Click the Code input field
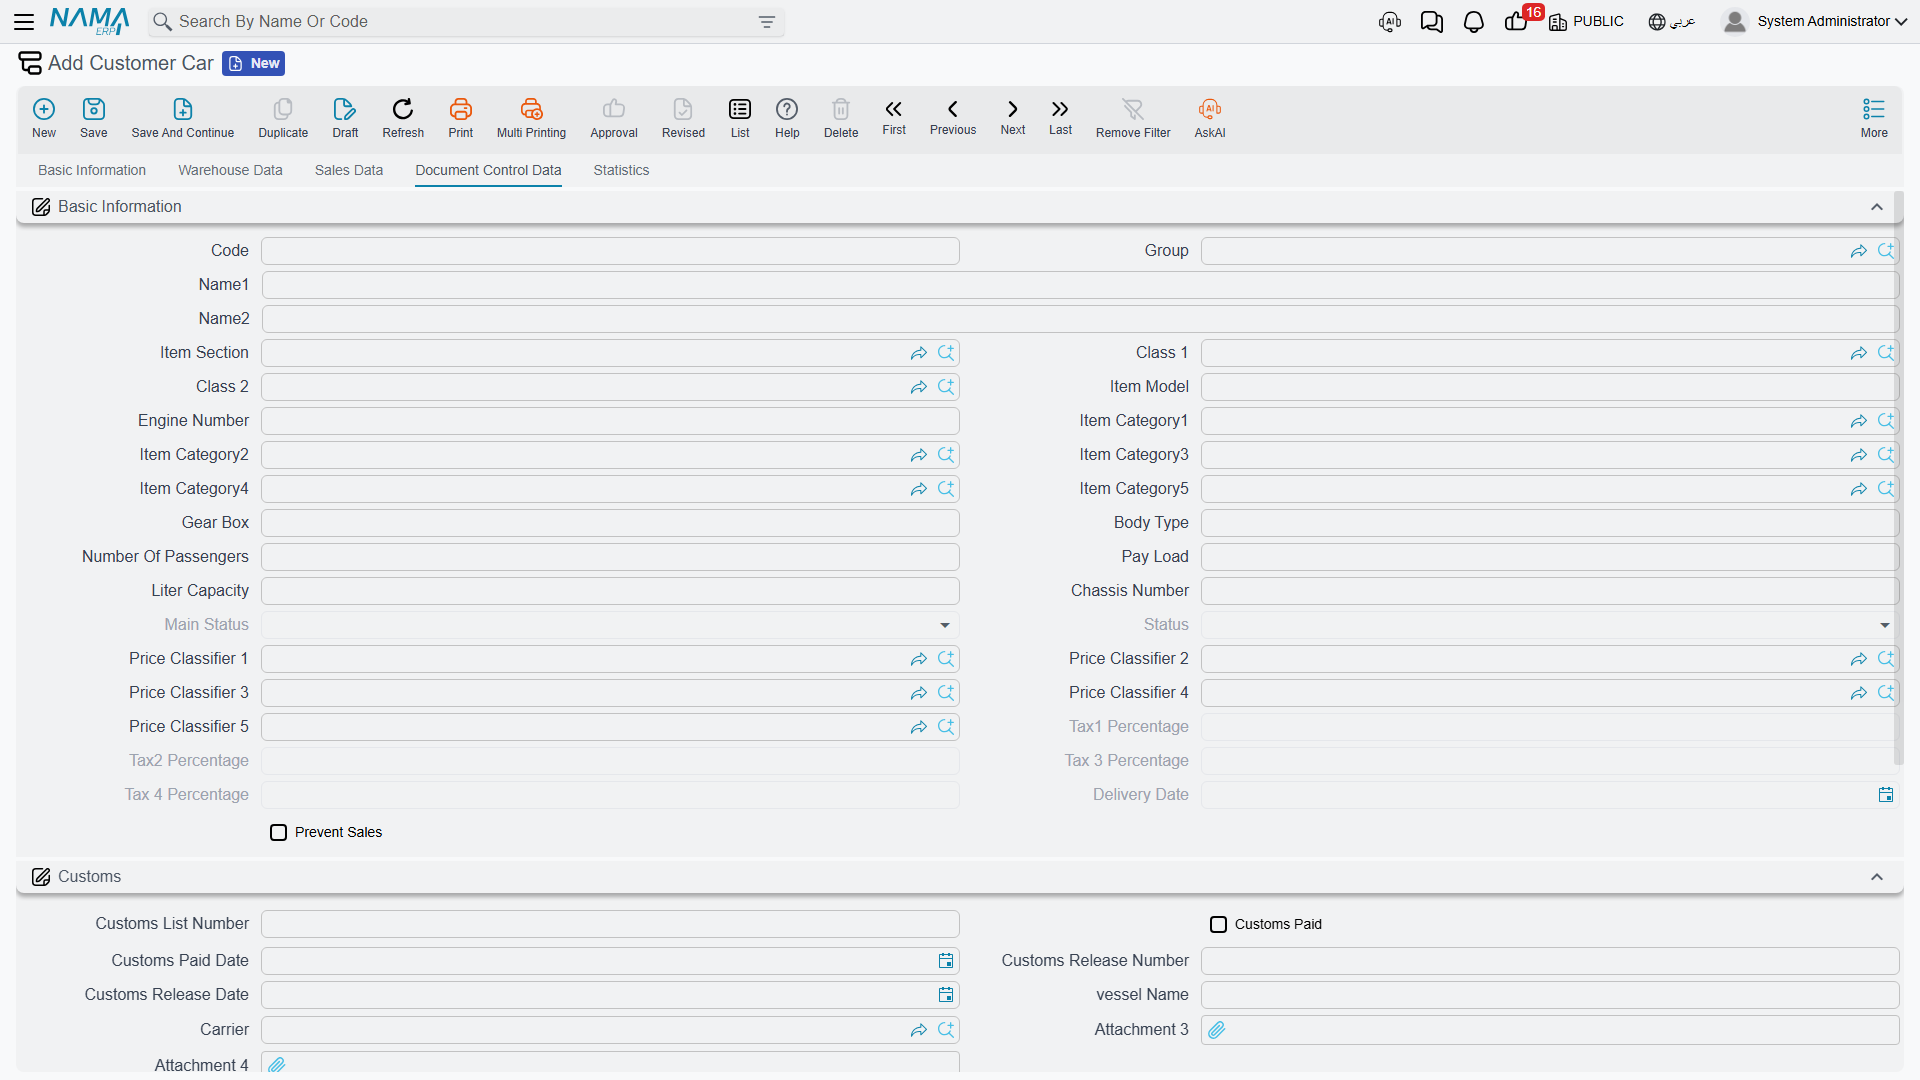1920x1080 pixels. tap(610, 251)
